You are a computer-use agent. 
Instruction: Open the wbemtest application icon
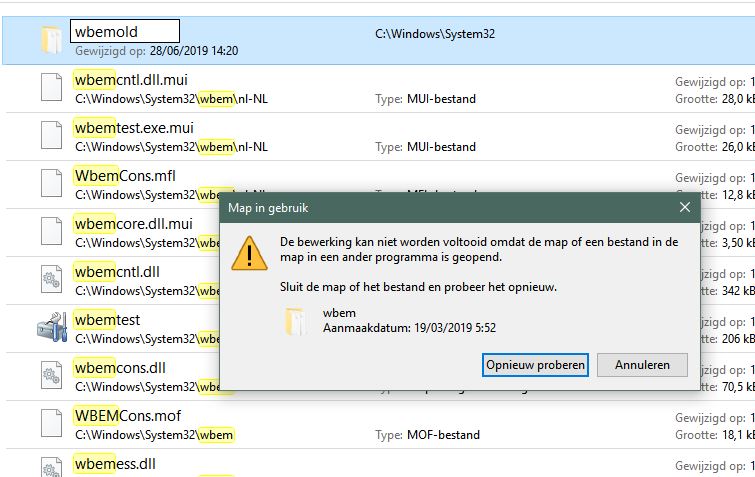tap(50, 328)
